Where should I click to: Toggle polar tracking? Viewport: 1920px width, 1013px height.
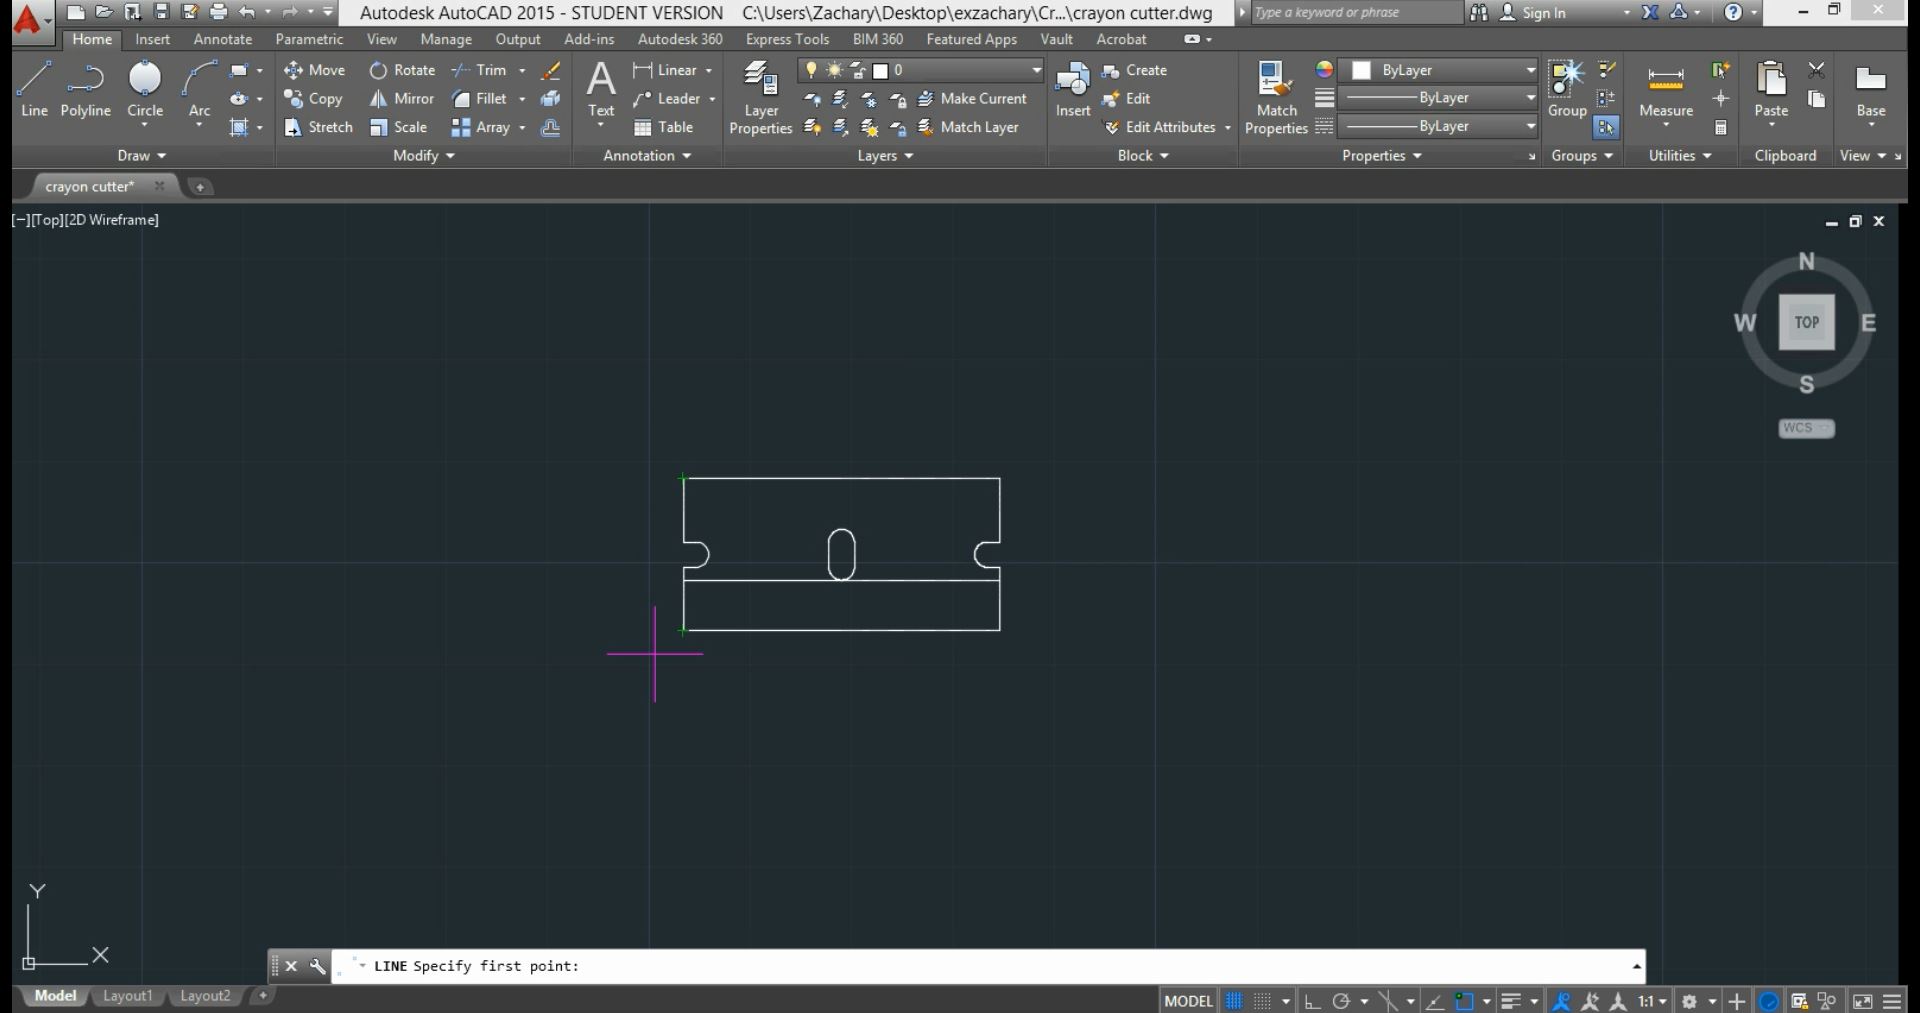click(1341, 1001)
